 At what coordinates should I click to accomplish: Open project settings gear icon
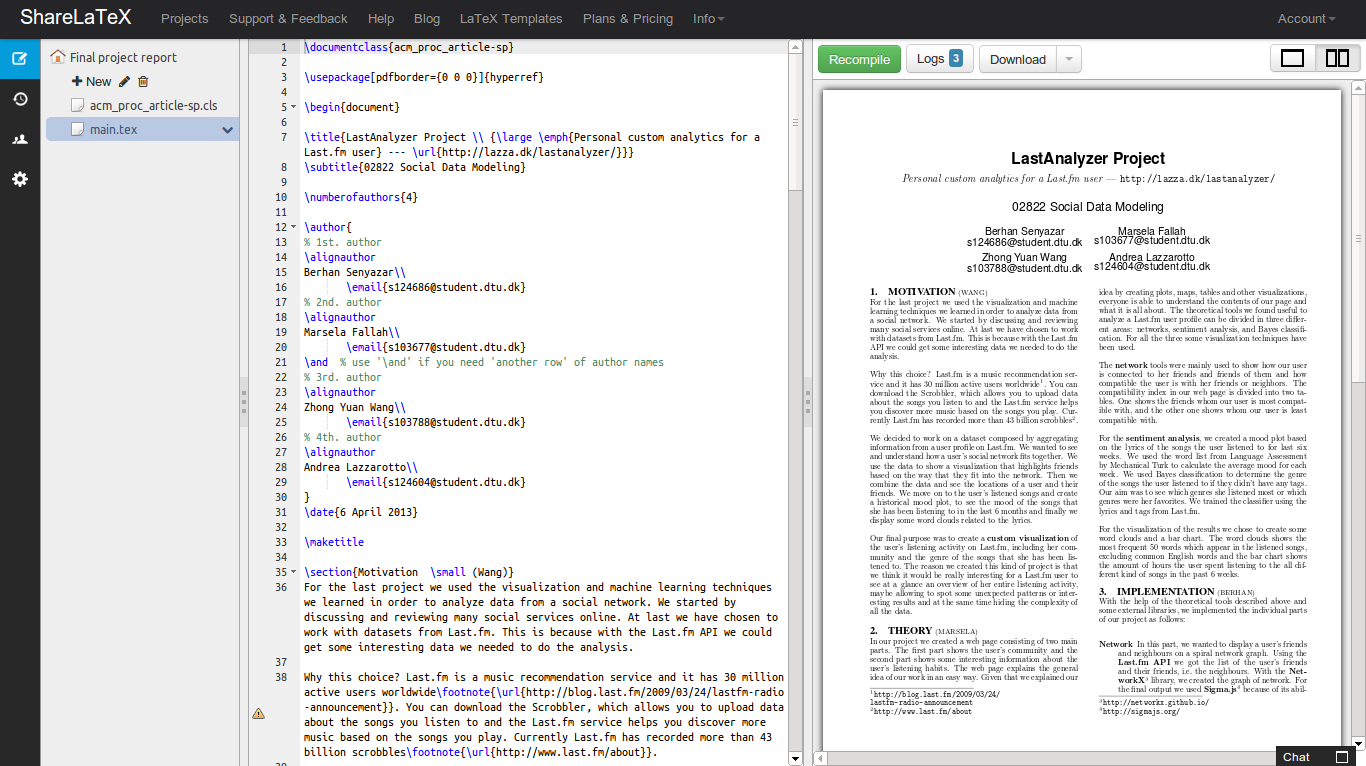pyautogui.click(x=20, y=179)
